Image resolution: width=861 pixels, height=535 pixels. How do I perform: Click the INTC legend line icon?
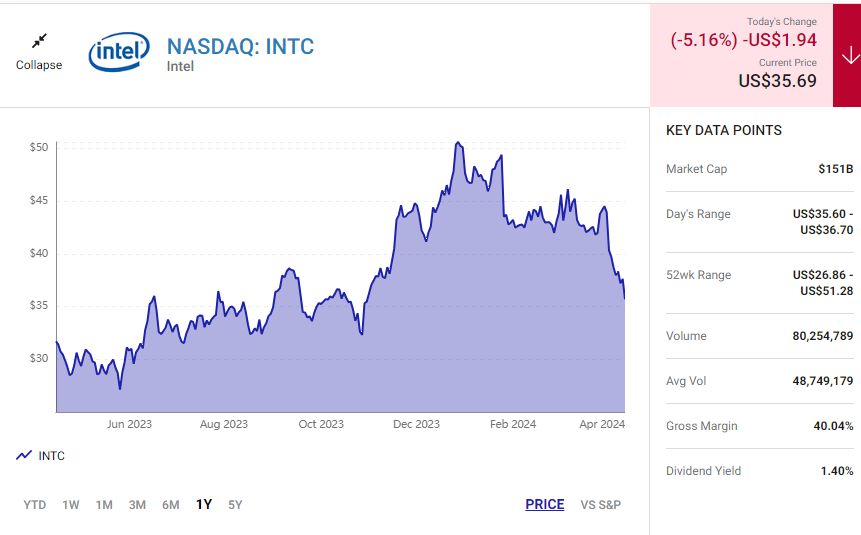[x=24, y=455]
